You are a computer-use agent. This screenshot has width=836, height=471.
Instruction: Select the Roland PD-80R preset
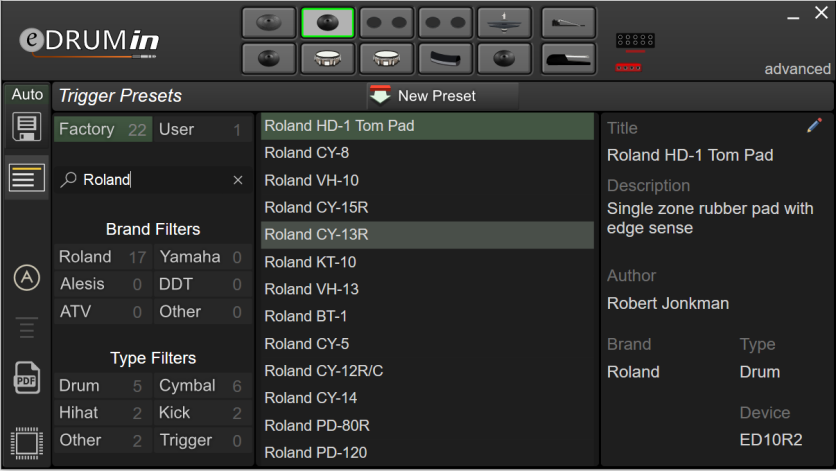(x=427, y=426)
